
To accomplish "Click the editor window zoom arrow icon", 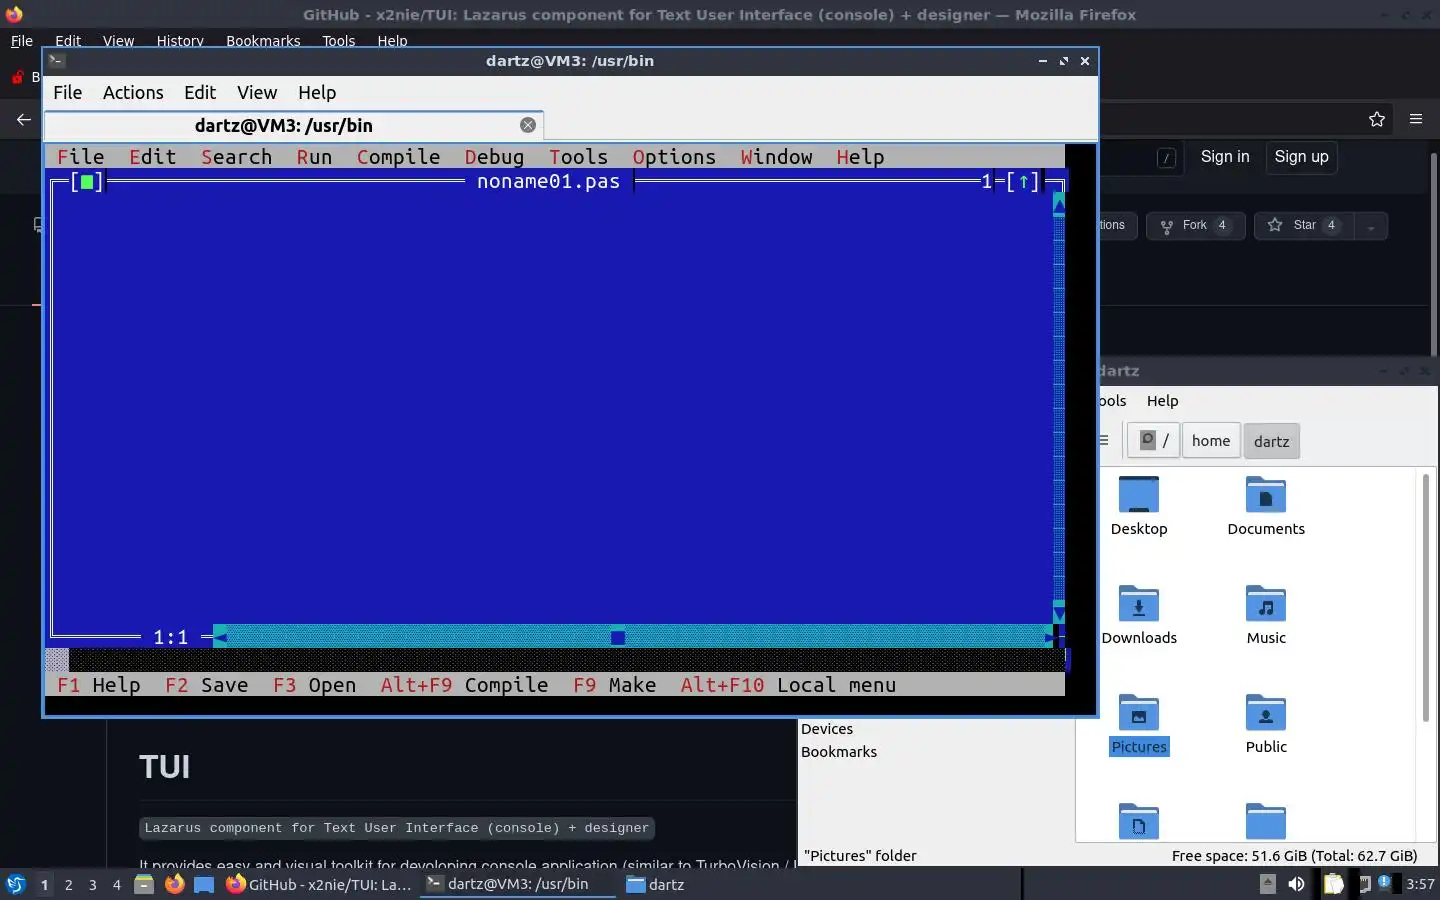I will coord(1023,182).
